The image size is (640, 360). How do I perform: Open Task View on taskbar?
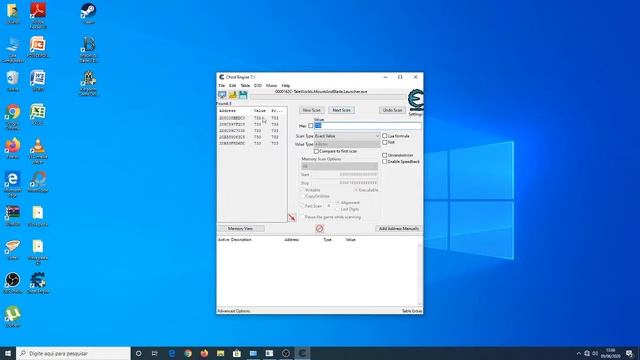pyautogui.click(x=155, y=353)
